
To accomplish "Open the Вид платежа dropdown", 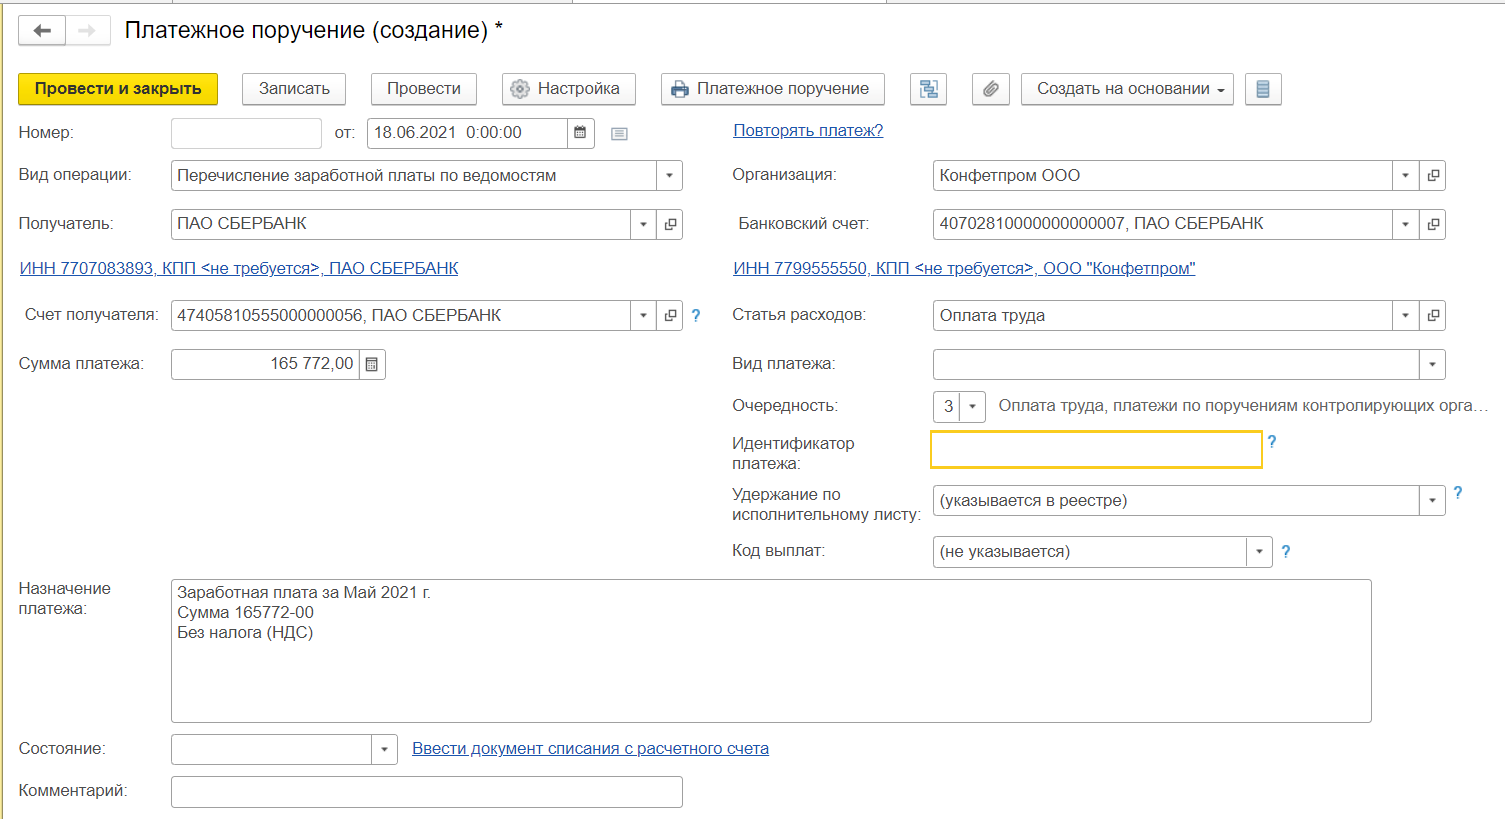I will pyautogui.click(x=1432, y=365).
